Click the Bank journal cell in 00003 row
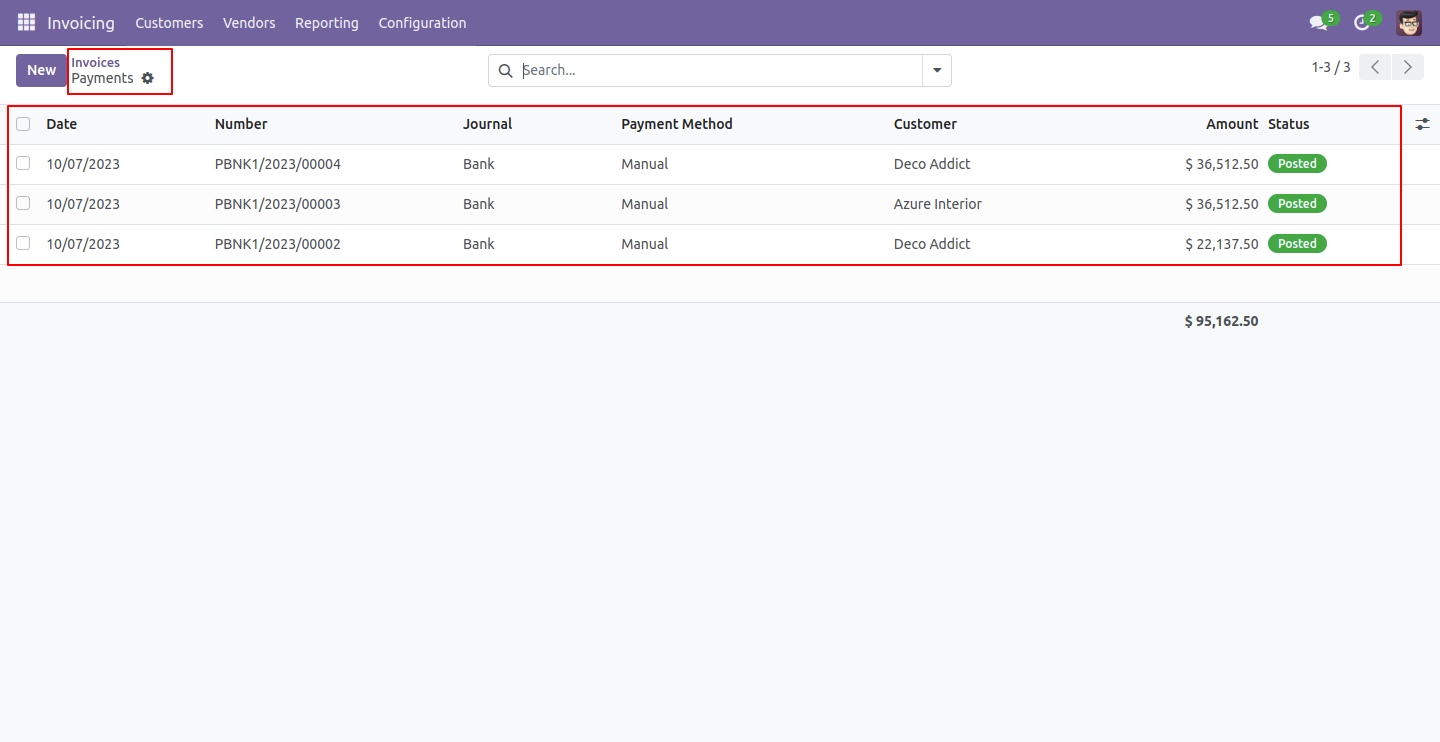The width and height of the screenshot is (1440, 742). pos(479,204)
